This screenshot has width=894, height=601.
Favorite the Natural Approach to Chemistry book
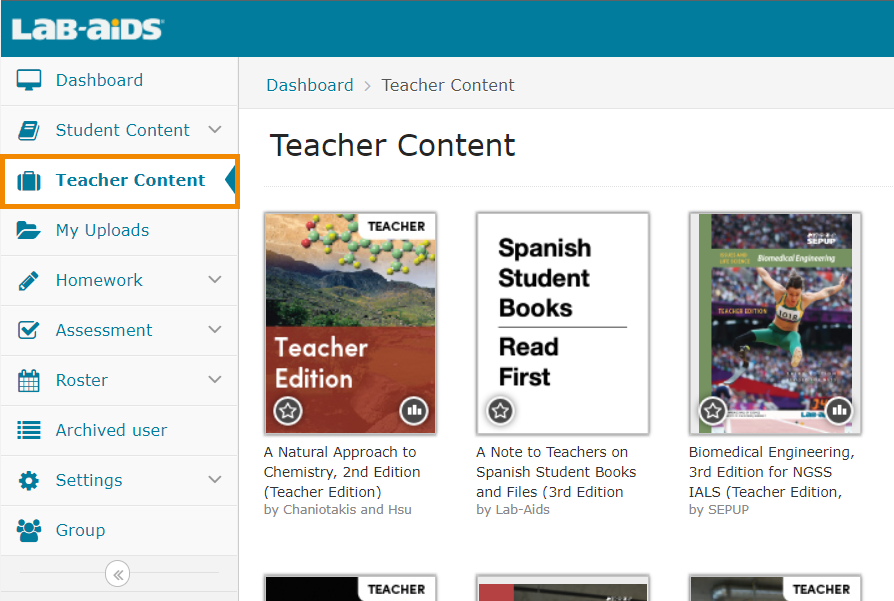pyautogui.click(x=288, y=410)
